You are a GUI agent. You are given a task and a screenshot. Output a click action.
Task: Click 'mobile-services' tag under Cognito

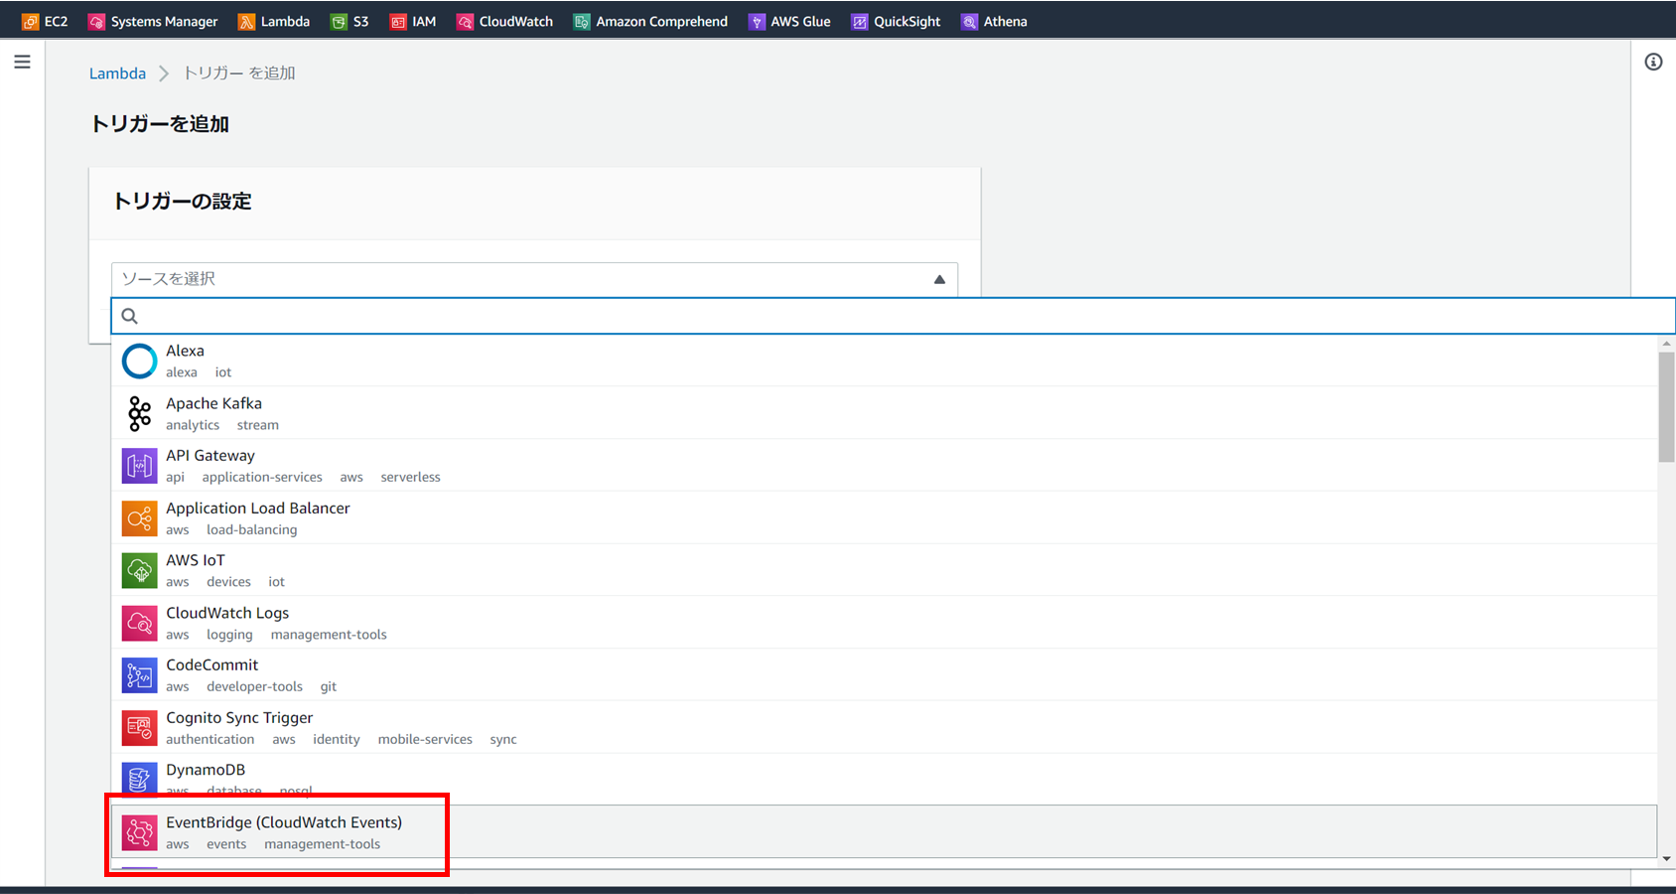[425, 739]
